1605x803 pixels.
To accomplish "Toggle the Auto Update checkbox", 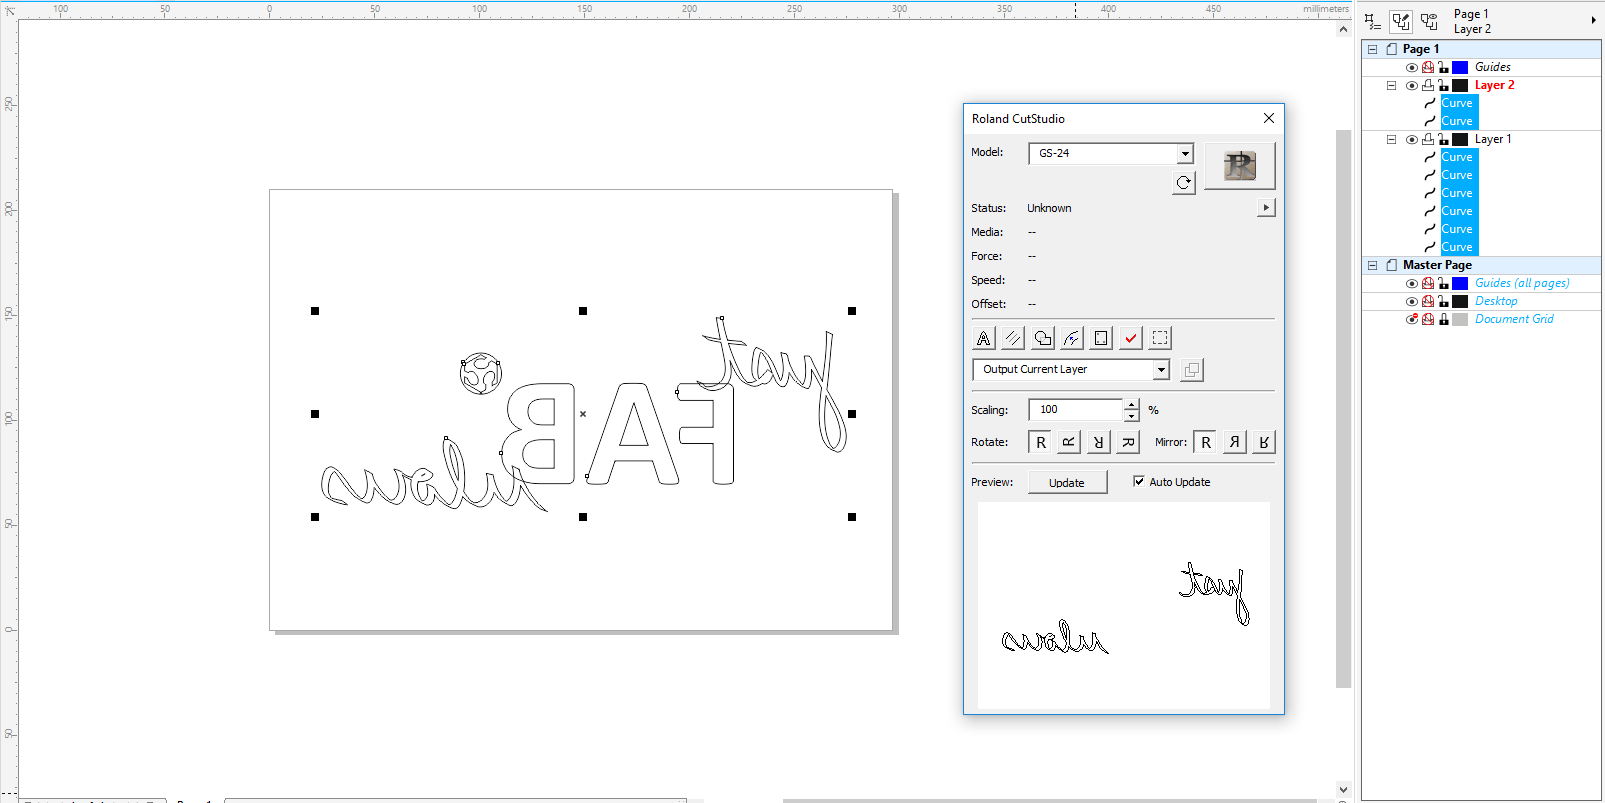I will pos(1138,481).
